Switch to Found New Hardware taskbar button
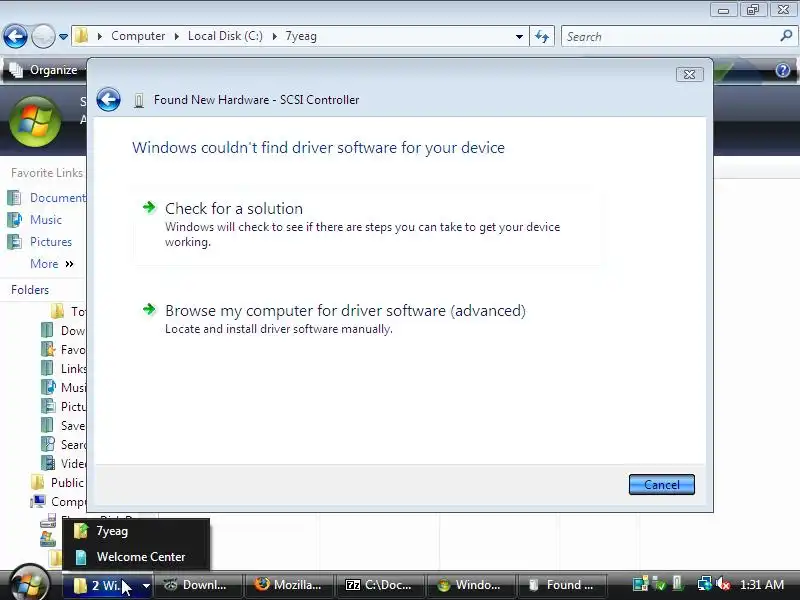 tap(561, 585)
